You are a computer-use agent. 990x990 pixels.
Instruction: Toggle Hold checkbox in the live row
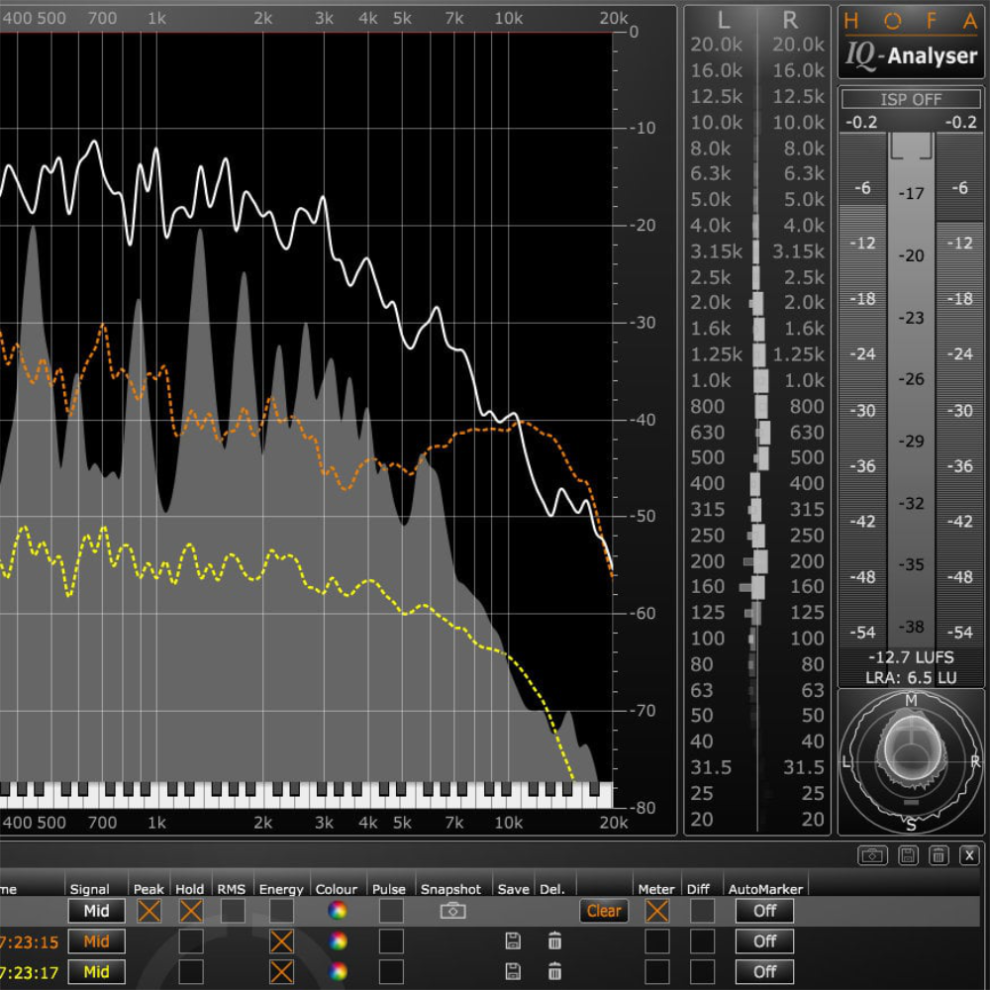[x=190, y=911]
